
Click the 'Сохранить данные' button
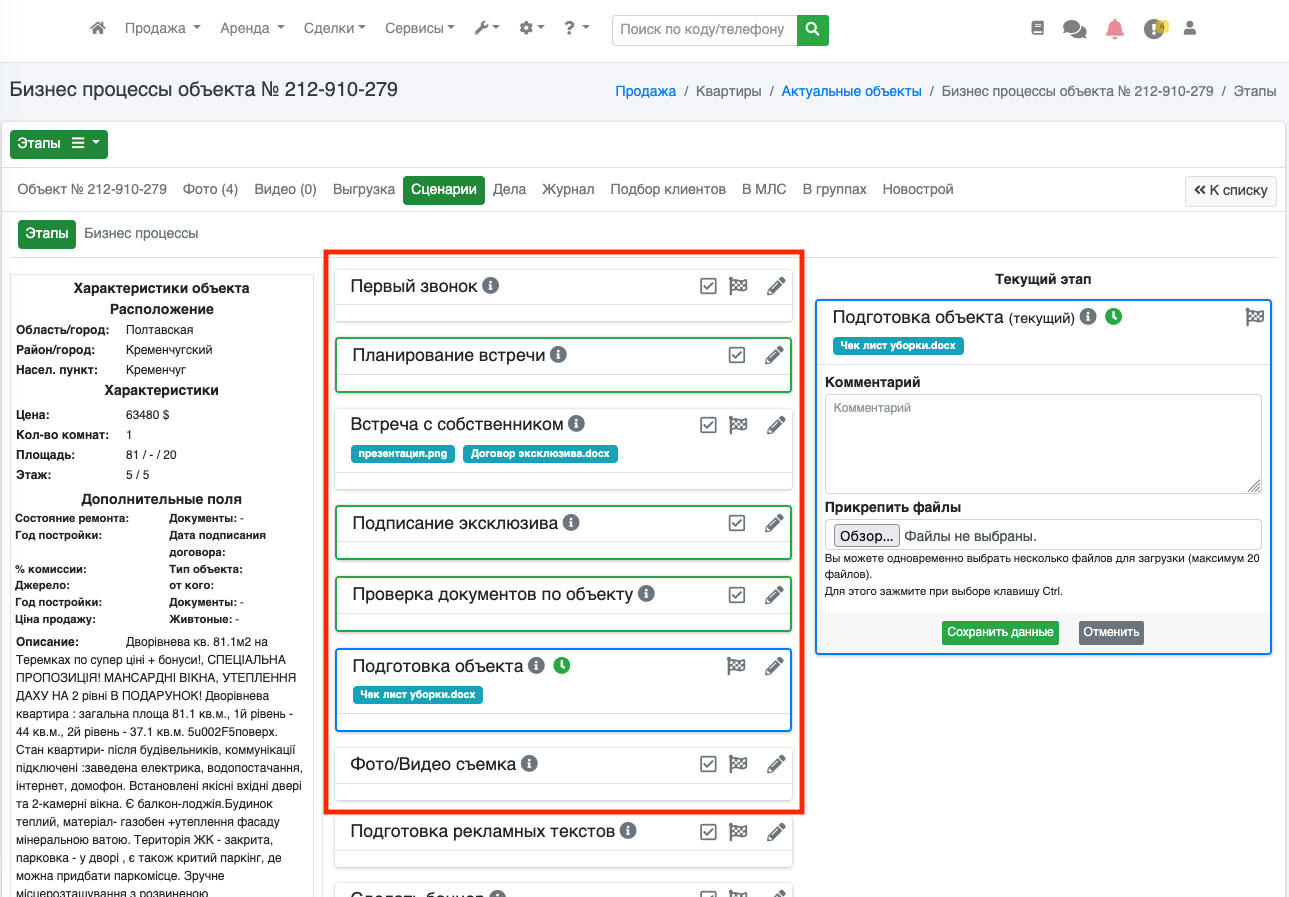[x=999, y=632]
